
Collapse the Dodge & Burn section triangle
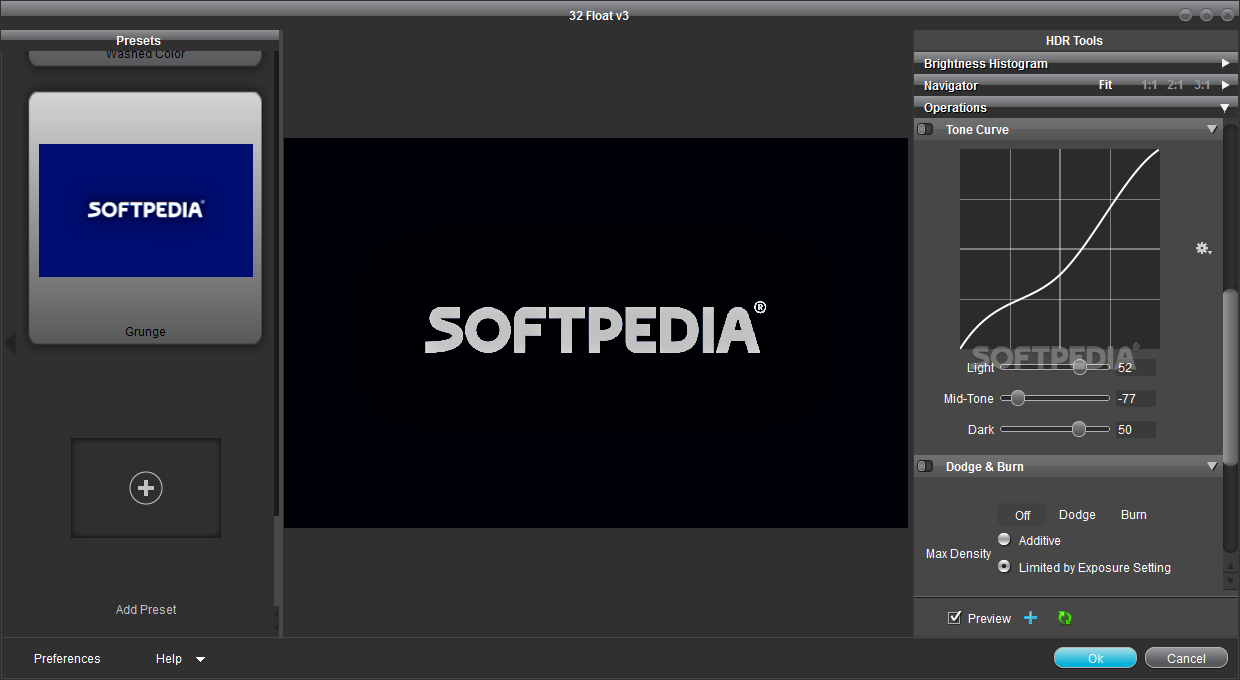click(1212, 466)
